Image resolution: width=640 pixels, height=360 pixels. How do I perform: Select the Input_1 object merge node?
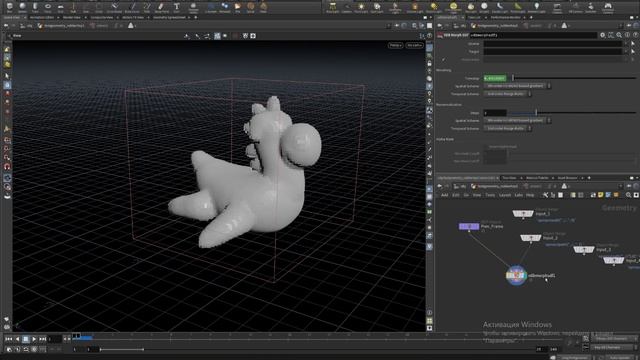(x=523, y=213)
